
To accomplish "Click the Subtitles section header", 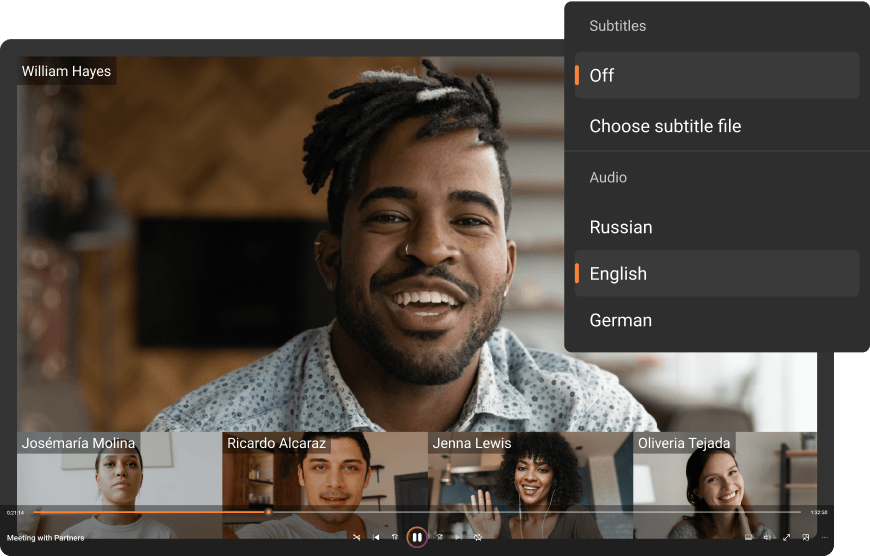I will tap(618, 26).
